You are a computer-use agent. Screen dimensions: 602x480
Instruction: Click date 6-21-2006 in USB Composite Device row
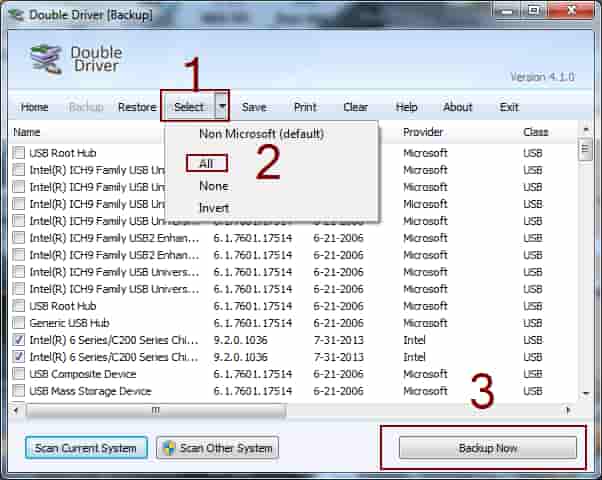338,374
